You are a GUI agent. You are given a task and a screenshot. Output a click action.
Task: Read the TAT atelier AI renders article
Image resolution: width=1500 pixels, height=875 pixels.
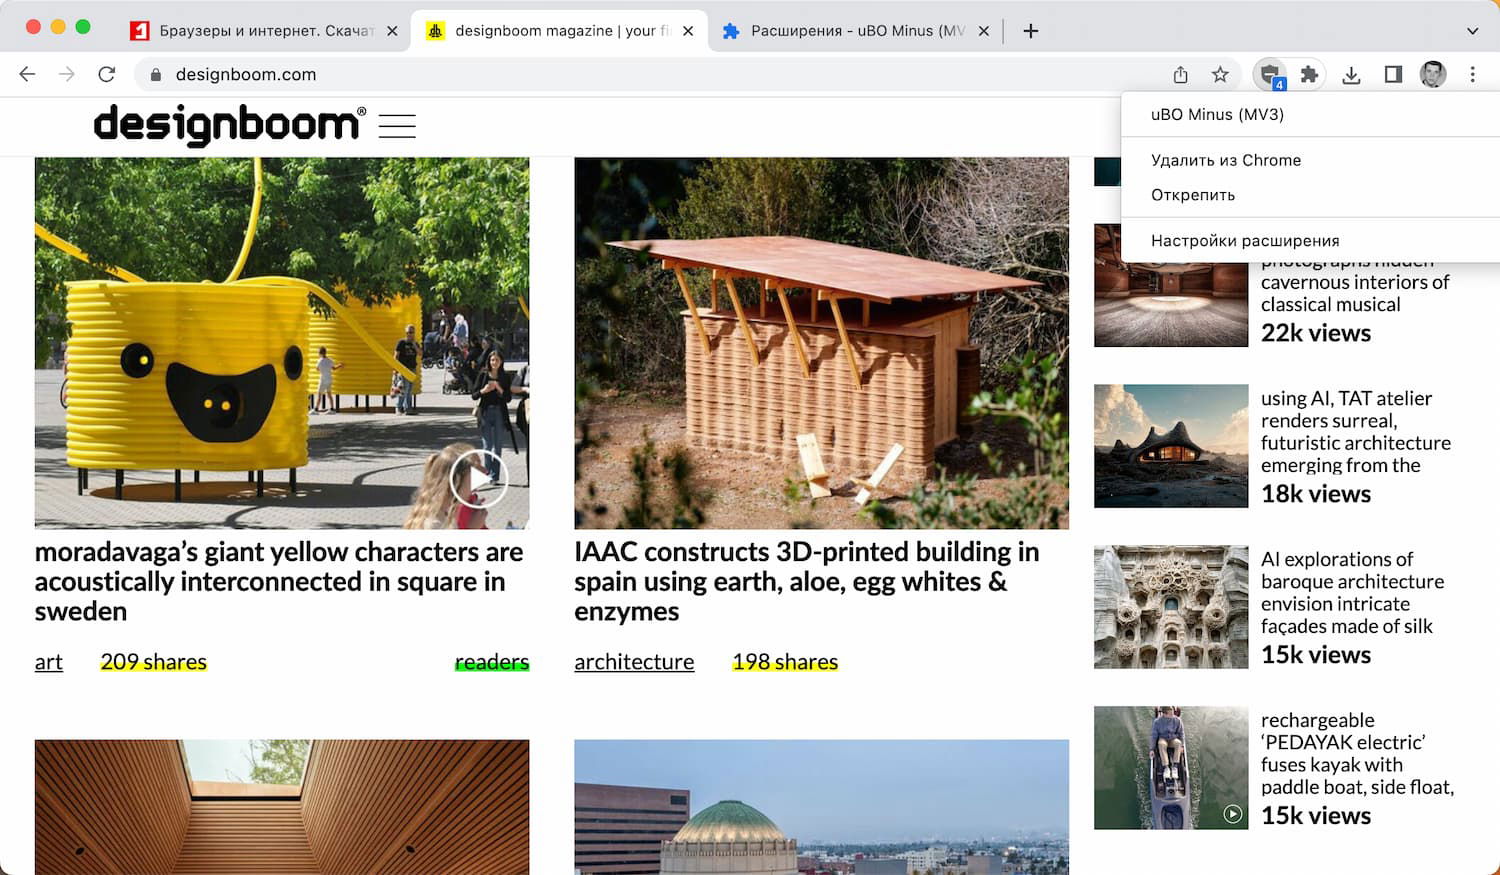[x=1356, y=432]
